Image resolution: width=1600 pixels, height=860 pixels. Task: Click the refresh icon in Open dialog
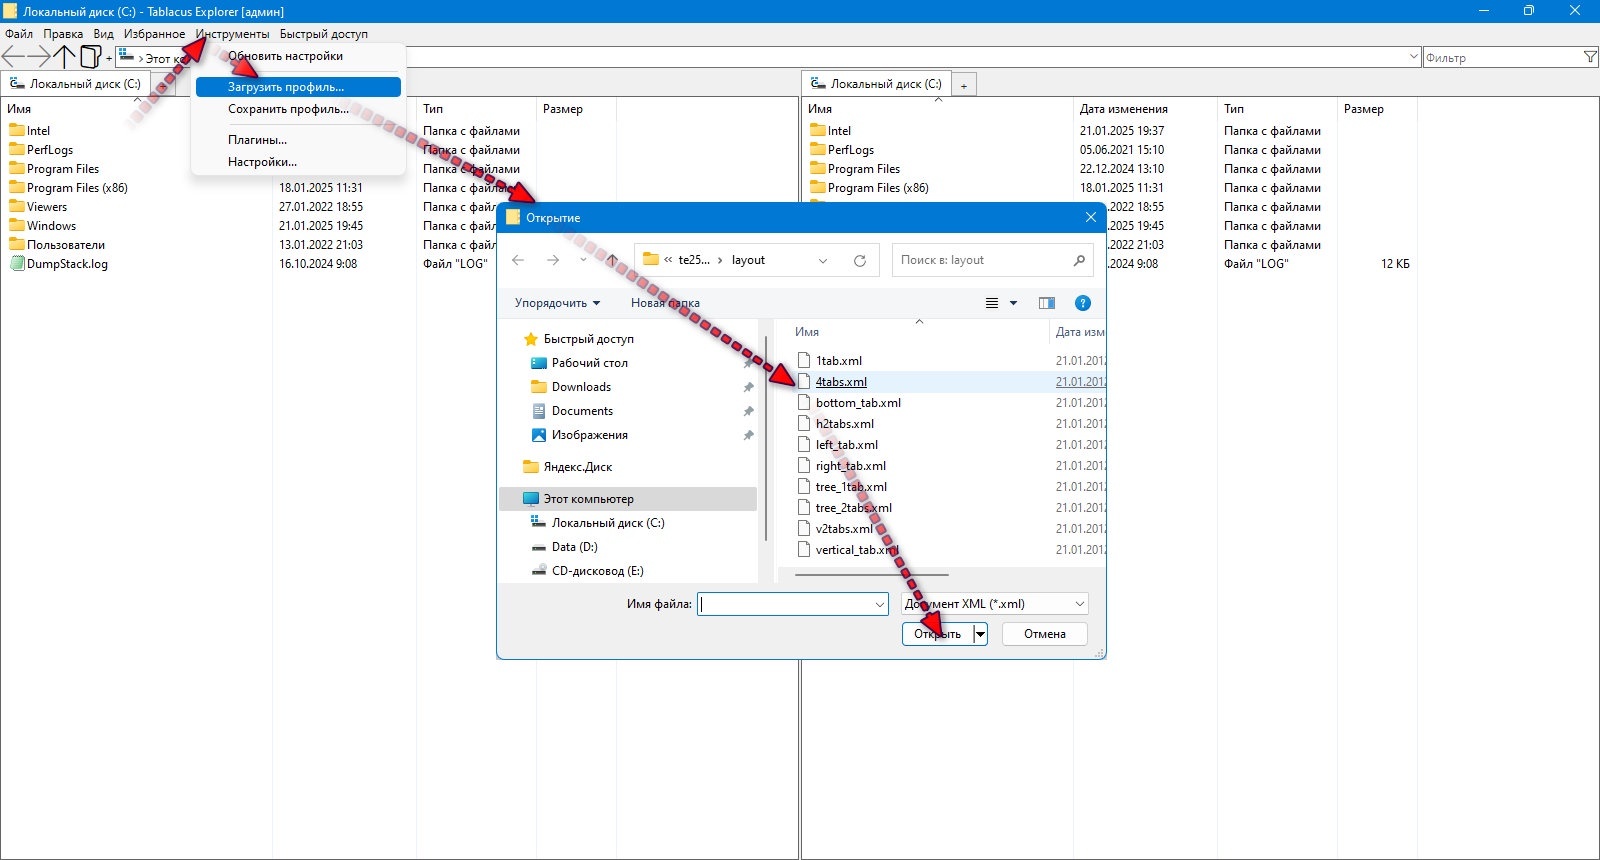(859, 260)
